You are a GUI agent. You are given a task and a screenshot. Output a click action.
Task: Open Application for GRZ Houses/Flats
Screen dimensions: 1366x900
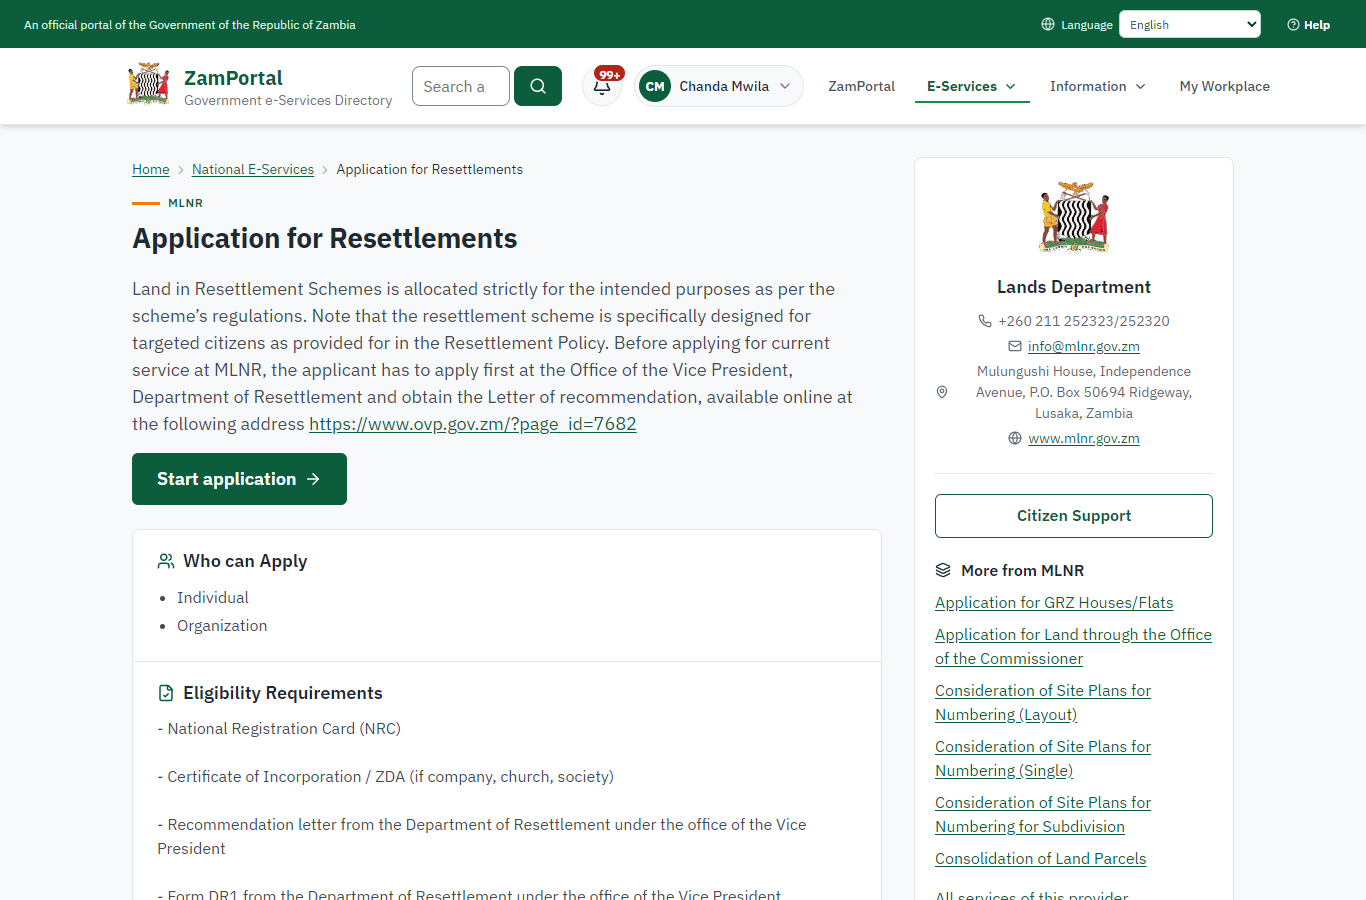[x=1054, y=602]
